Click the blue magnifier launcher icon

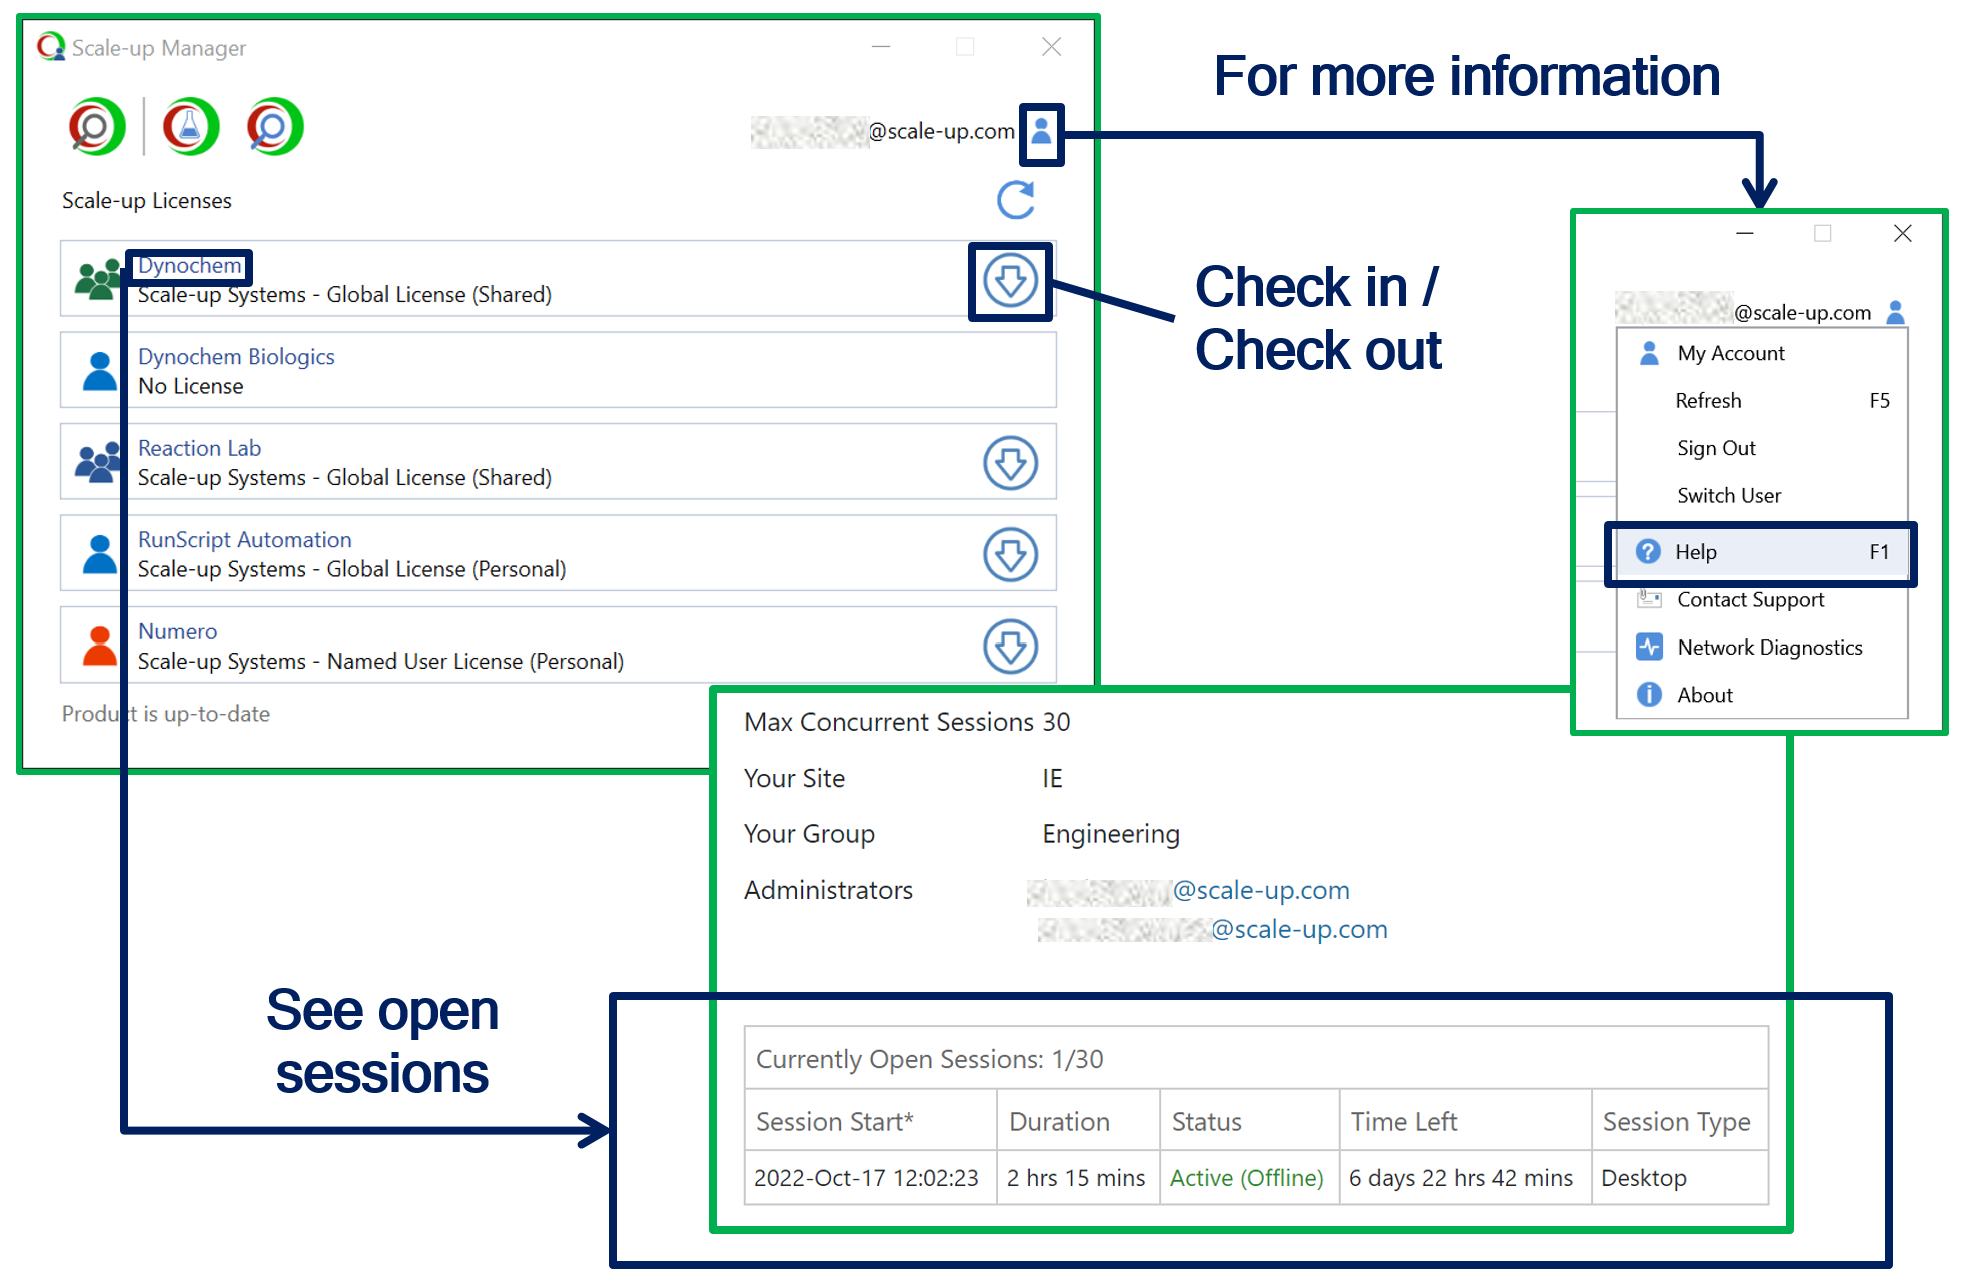tap(274, 127)
